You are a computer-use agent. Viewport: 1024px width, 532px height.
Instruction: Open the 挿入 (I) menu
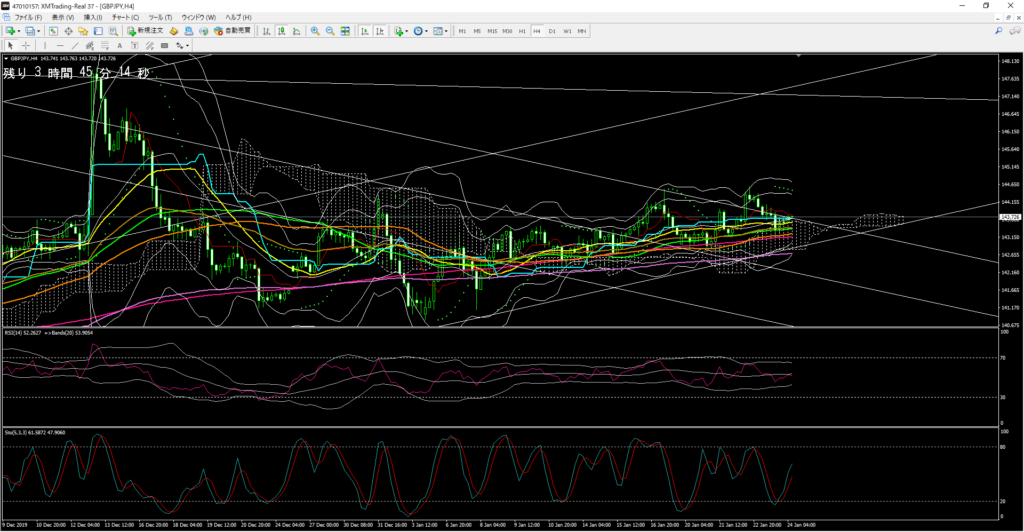pos(93,17)
